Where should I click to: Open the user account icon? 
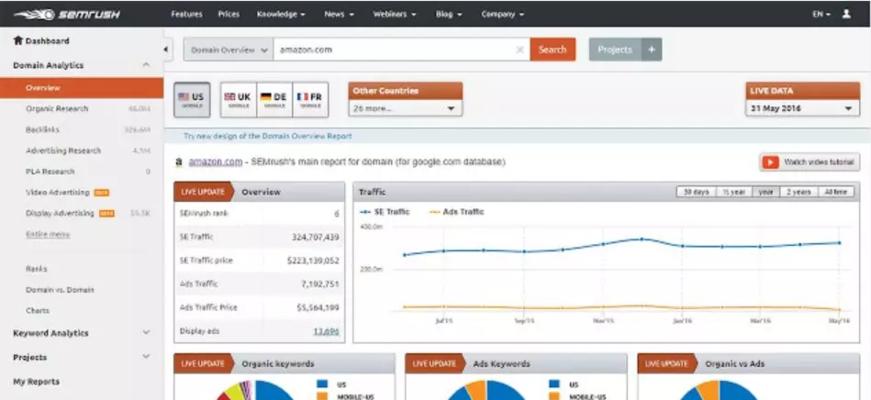click(x=846, y=14)
